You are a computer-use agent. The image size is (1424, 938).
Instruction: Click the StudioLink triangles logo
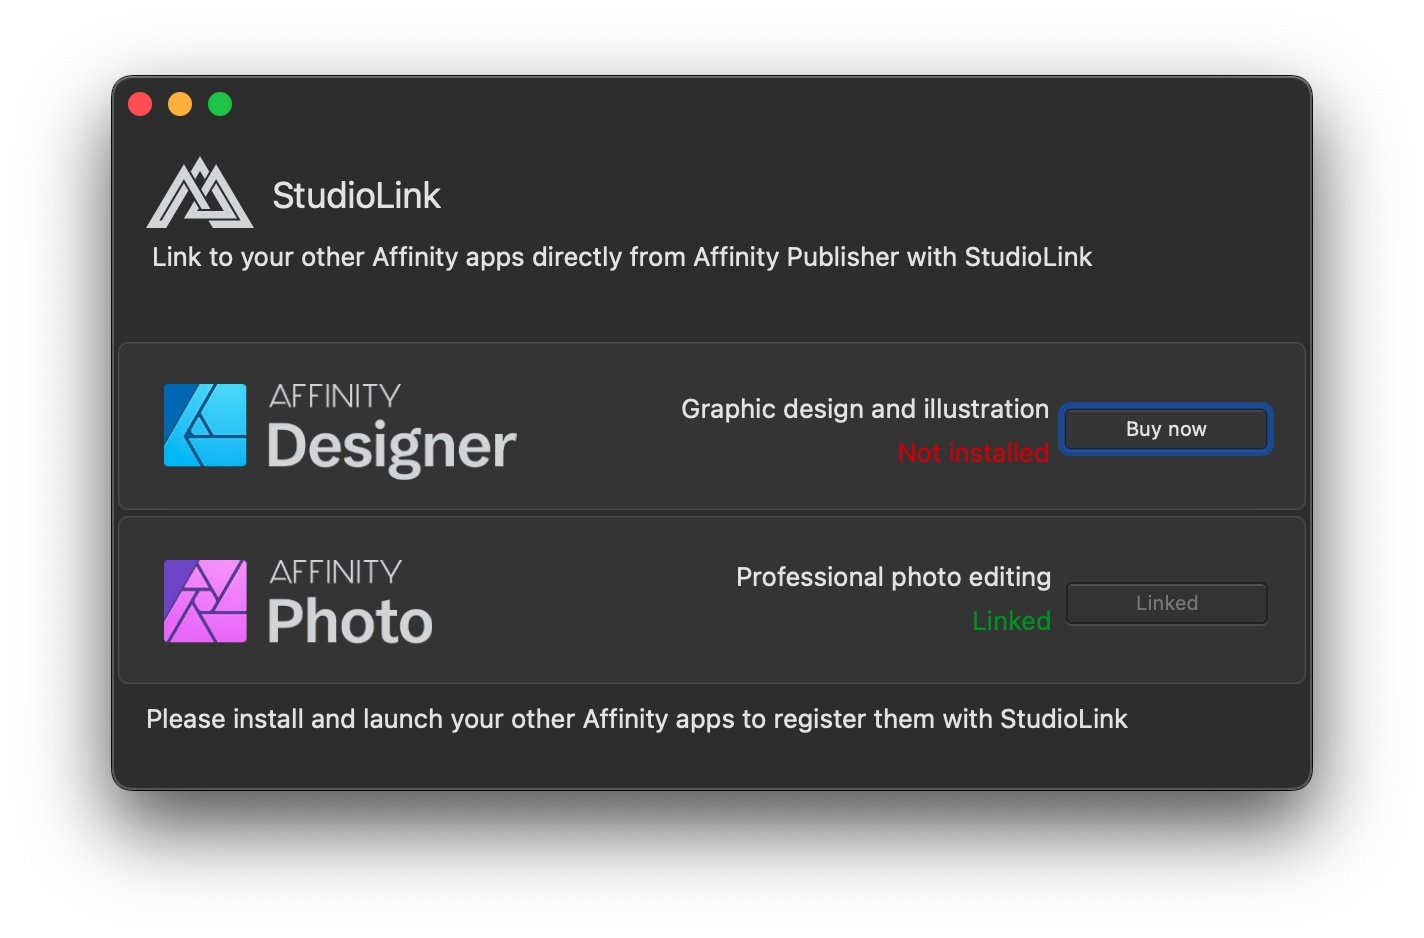[x=201, y=194]
